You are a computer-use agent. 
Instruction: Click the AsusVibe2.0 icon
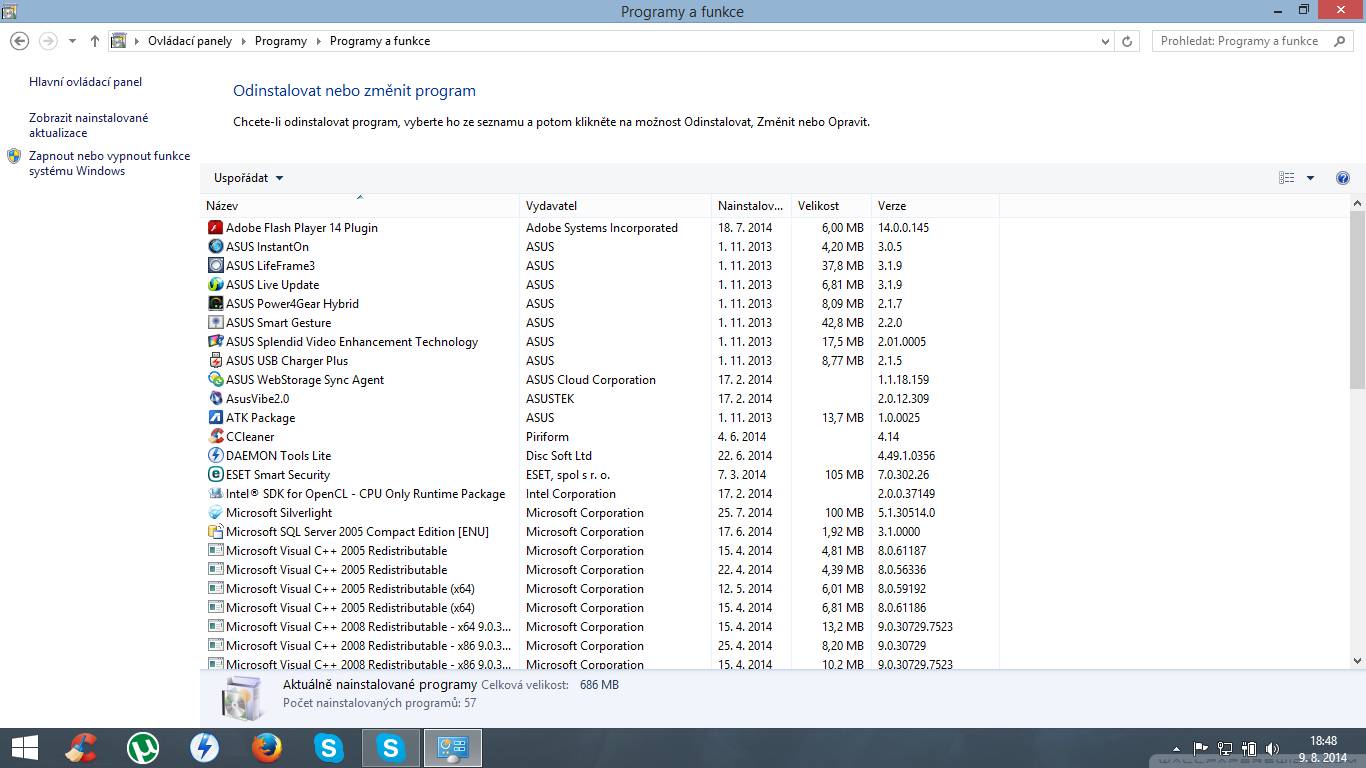click(215, 399)
